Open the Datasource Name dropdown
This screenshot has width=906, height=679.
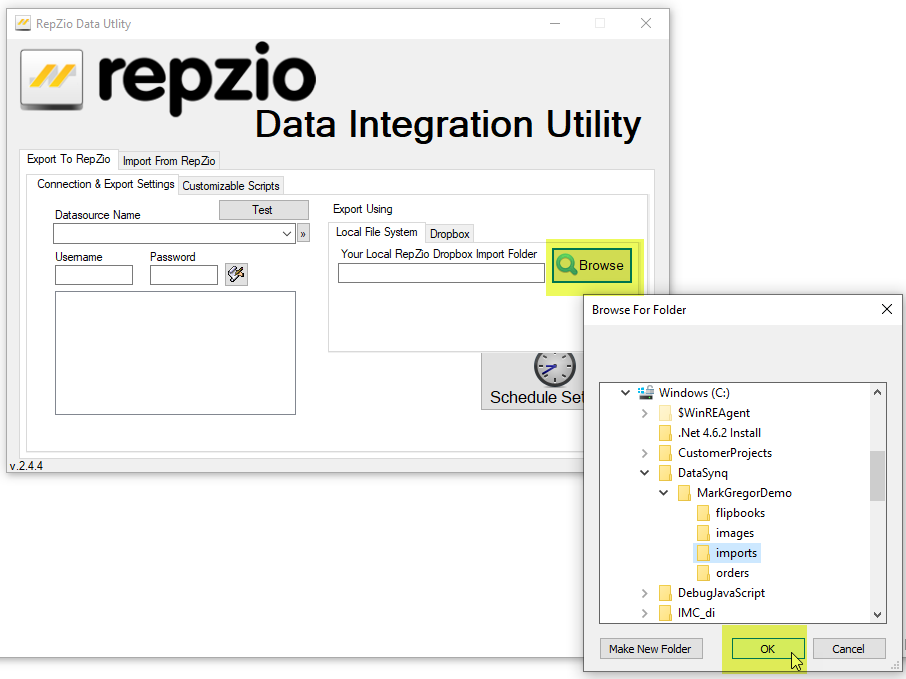pyautogui.click(x=287, y=234)
